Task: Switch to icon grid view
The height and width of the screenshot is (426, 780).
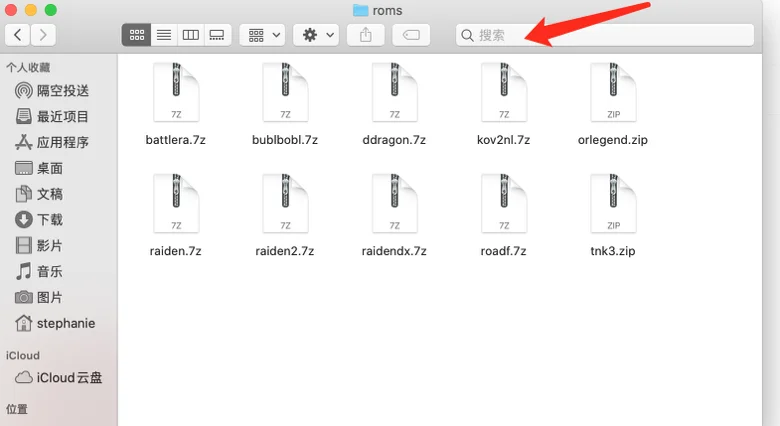Action: point(137,35)
